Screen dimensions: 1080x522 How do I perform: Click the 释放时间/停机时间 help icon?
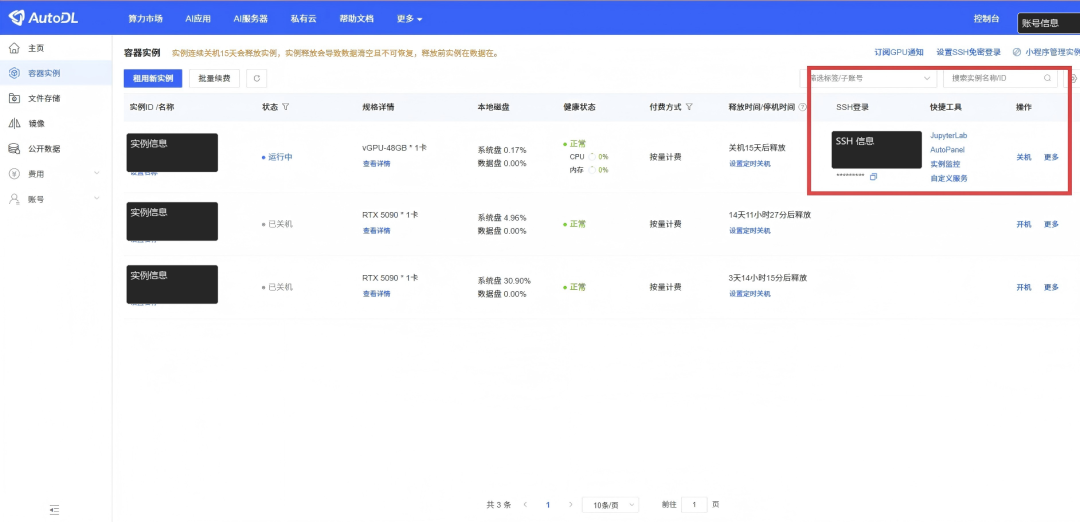point(802,107)
